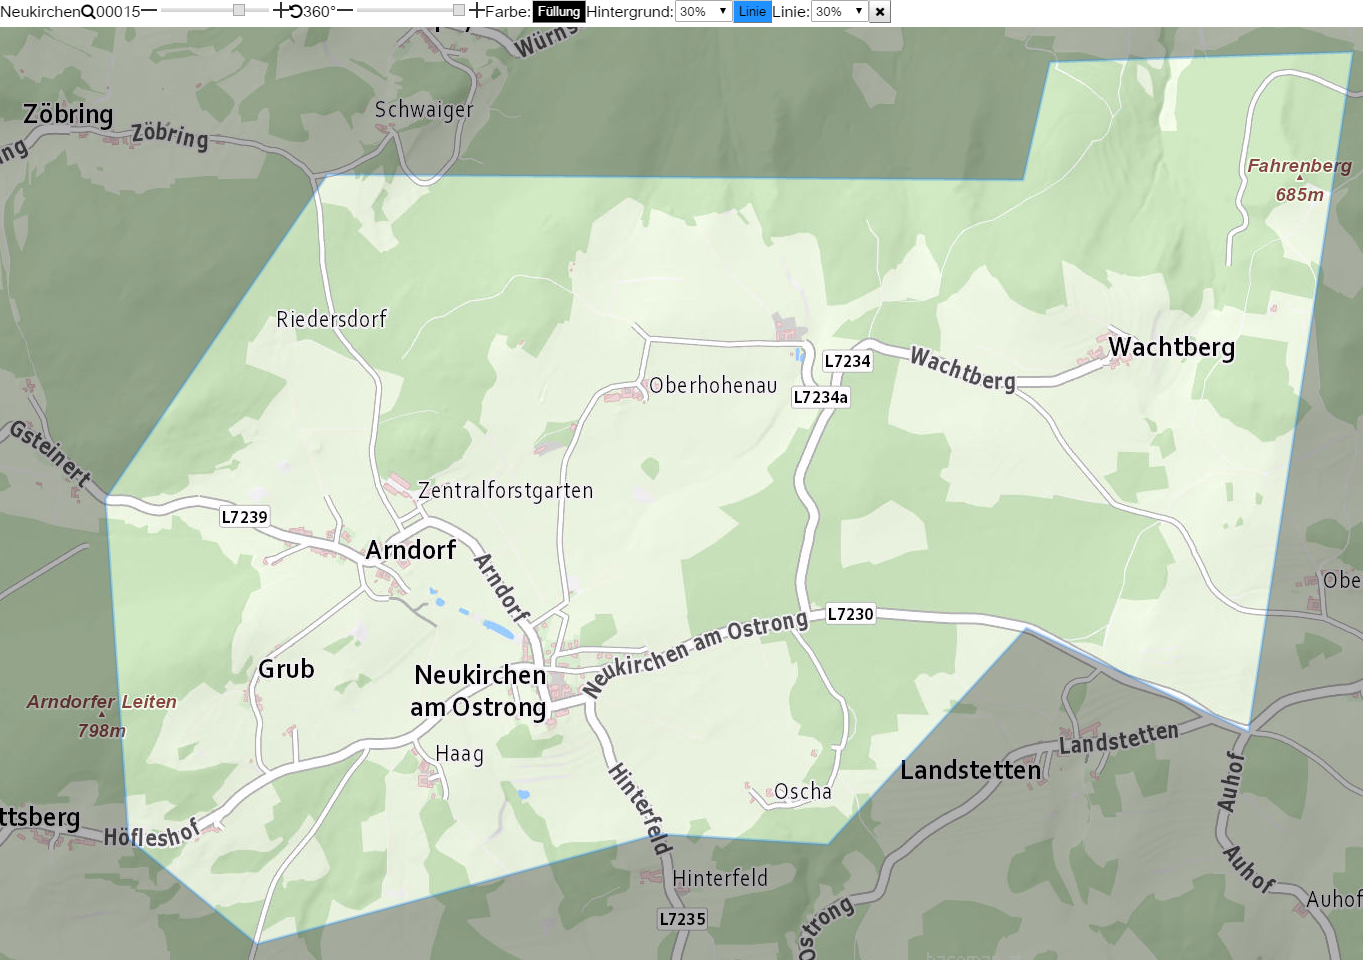Close the toolbar with the X button
This screenshot has width=1363, height=960.
click(879, 12)
